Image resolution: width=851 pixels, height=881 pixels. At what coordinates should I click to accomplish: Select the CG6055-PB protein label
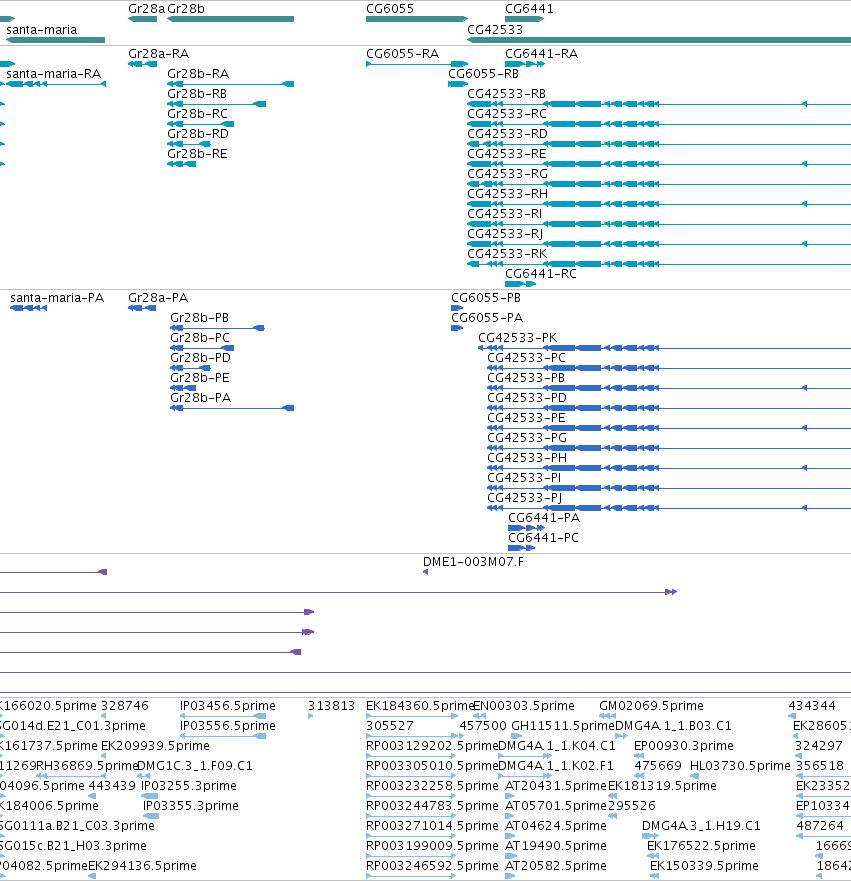click(x=486, y=298)
